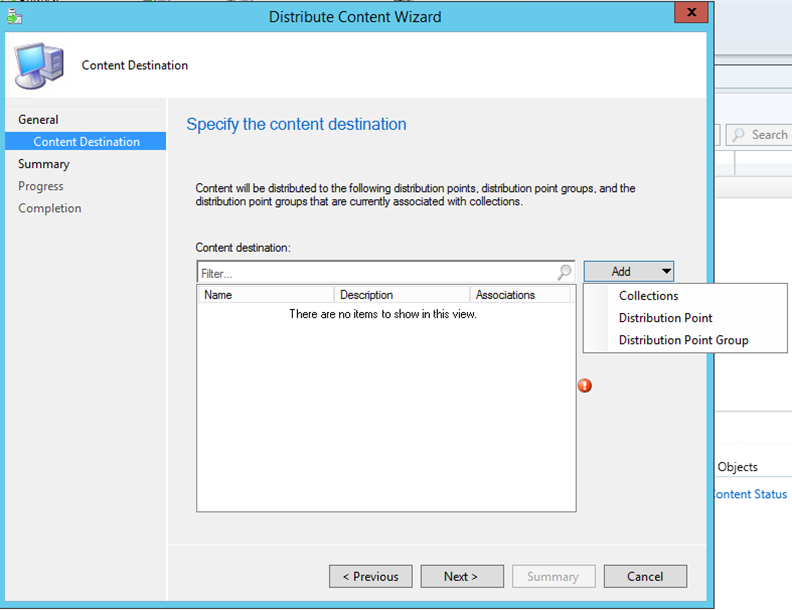This screenshot has width=792, height=610.
Task: Click the magnifier icon in the Filter box
Action: click(564, 272)
